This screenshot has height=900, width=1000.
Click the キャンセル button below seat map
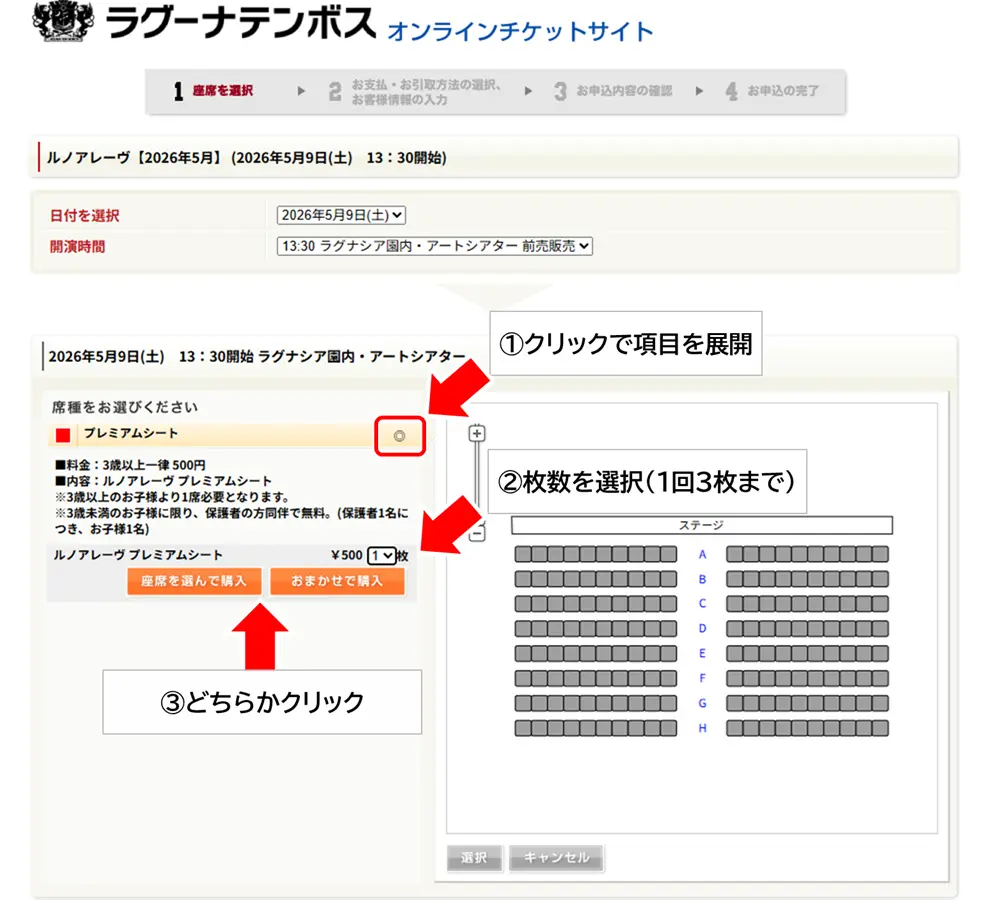coord(556,858)
